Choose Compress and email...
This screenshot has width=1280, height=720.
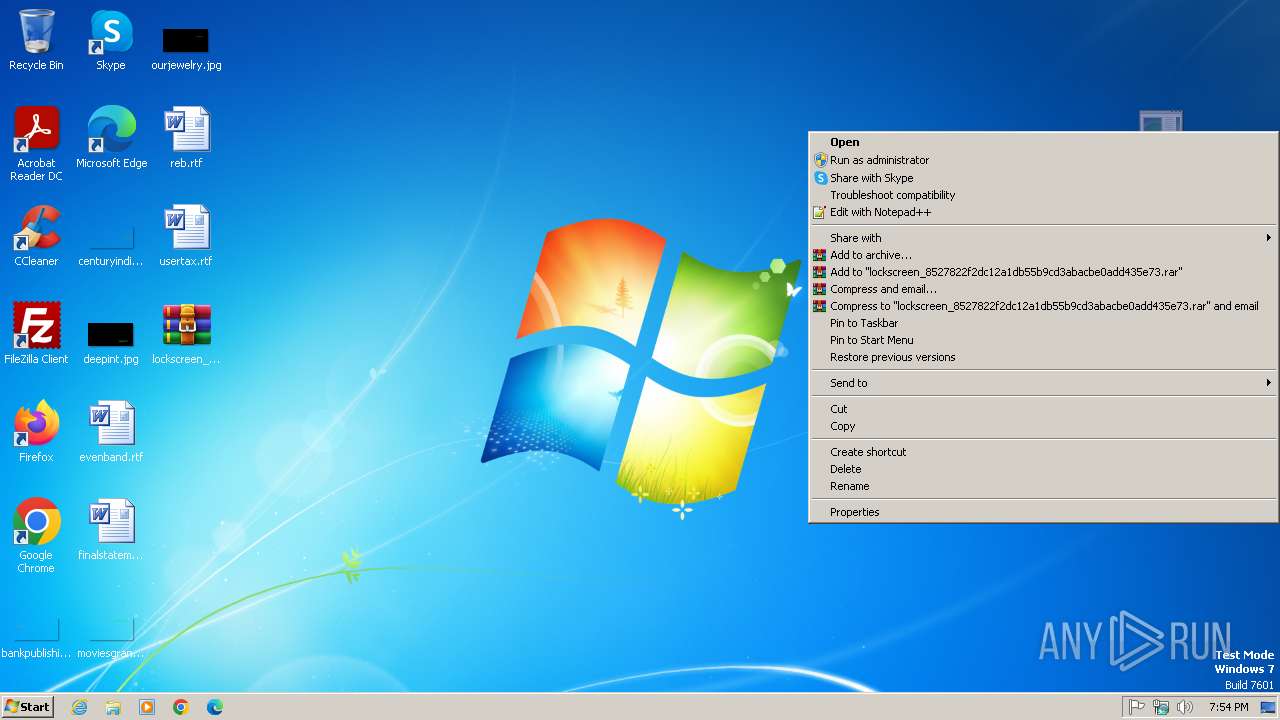[1043, 289]
